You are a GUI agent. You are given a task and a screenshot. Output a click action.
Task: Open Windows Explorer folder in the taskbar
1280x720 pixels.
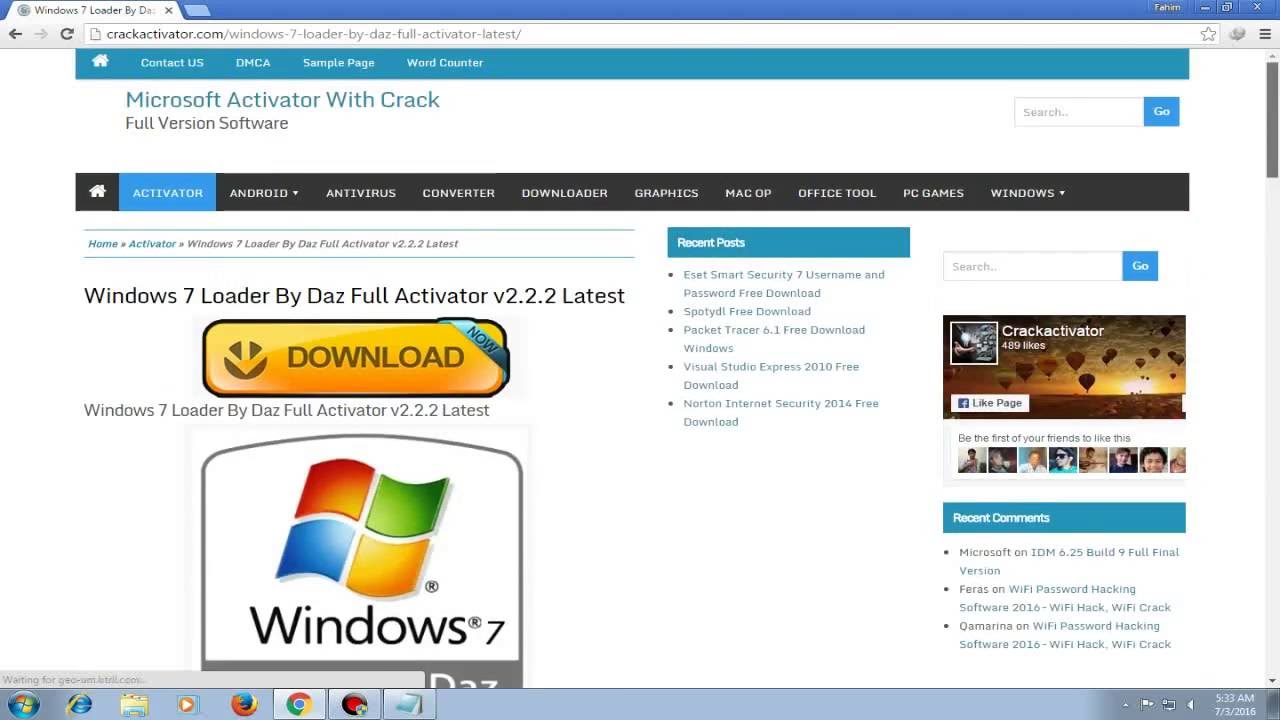[133, 704]
